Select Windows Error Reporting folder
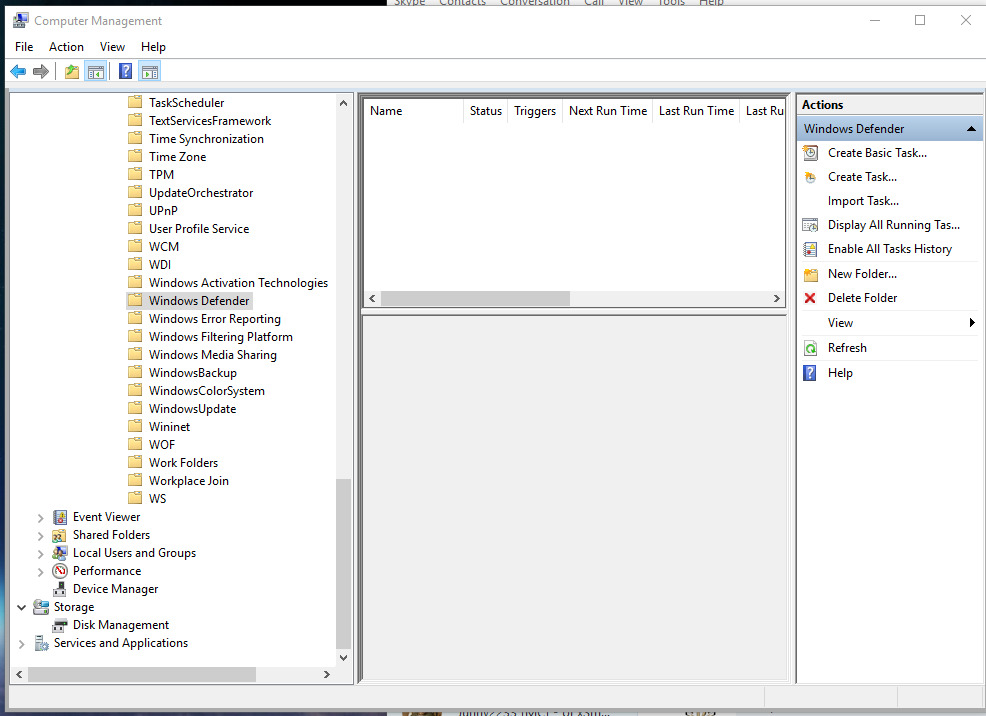 [214, 319]
